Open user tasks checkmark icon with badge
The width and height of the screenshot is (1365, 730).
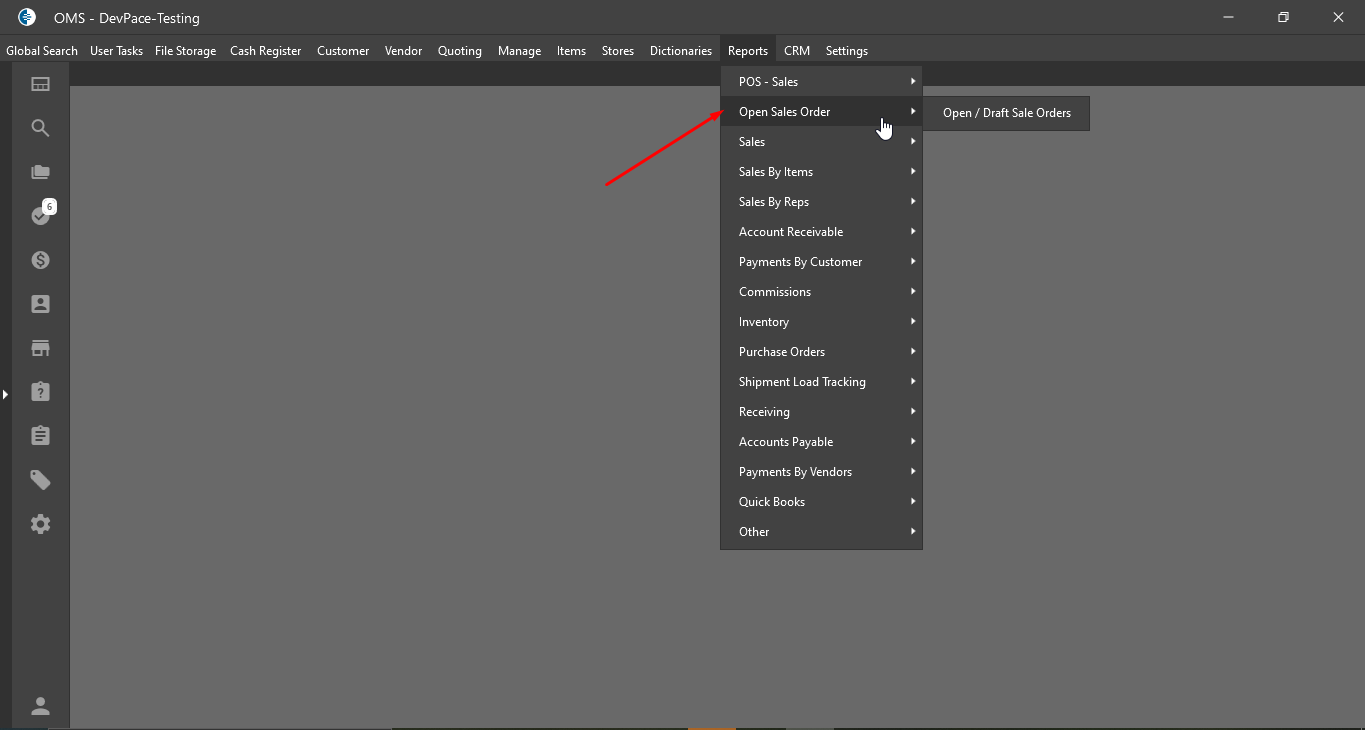40,216
